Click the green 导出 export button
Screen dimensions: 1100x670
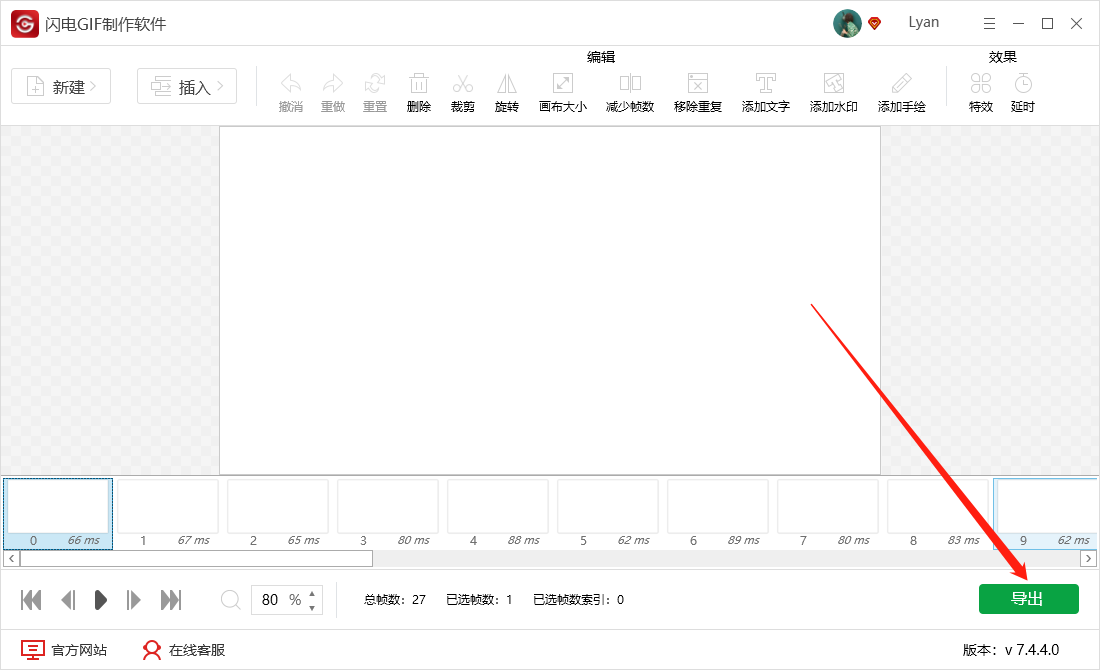pos(1029,598)
